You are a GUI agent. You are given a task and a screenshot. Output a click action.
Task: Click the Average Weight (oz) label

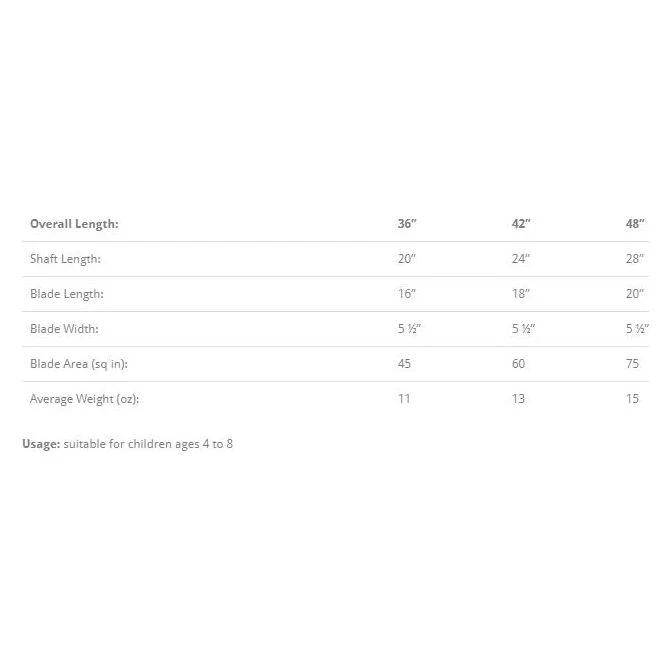click(84, 399)
